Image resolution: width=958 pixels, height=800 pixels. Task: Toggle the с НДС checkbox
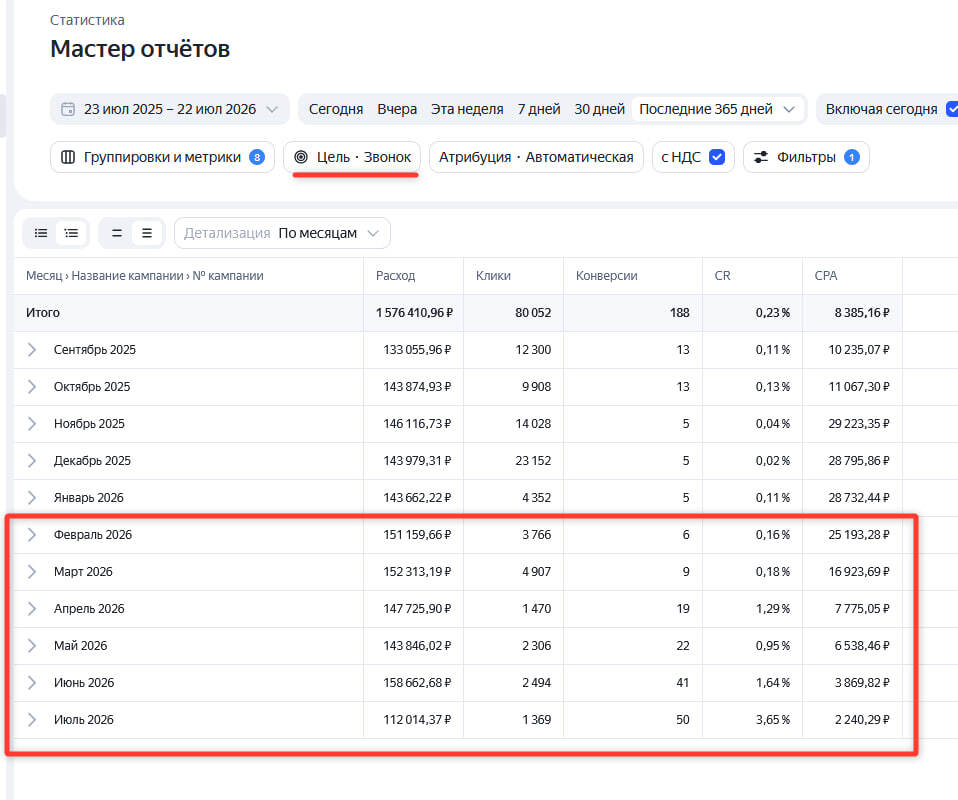(717, 157)
